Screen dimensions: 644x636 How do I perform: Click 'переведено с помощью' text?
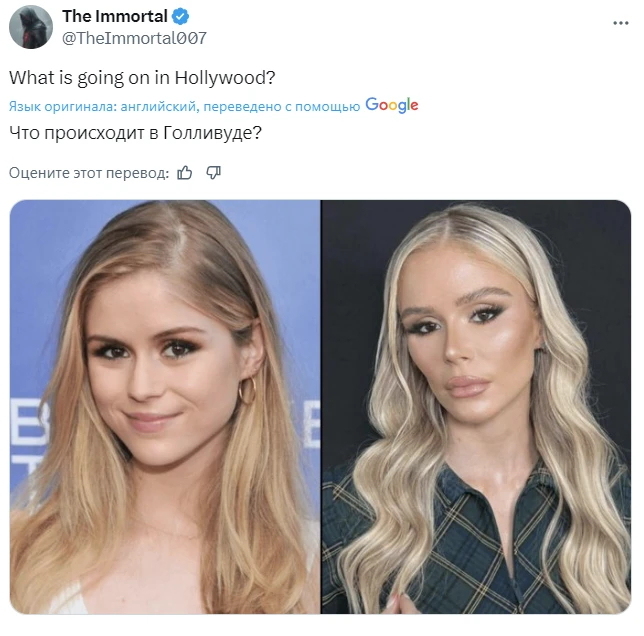pyautogui.click(x=282, y=106)
